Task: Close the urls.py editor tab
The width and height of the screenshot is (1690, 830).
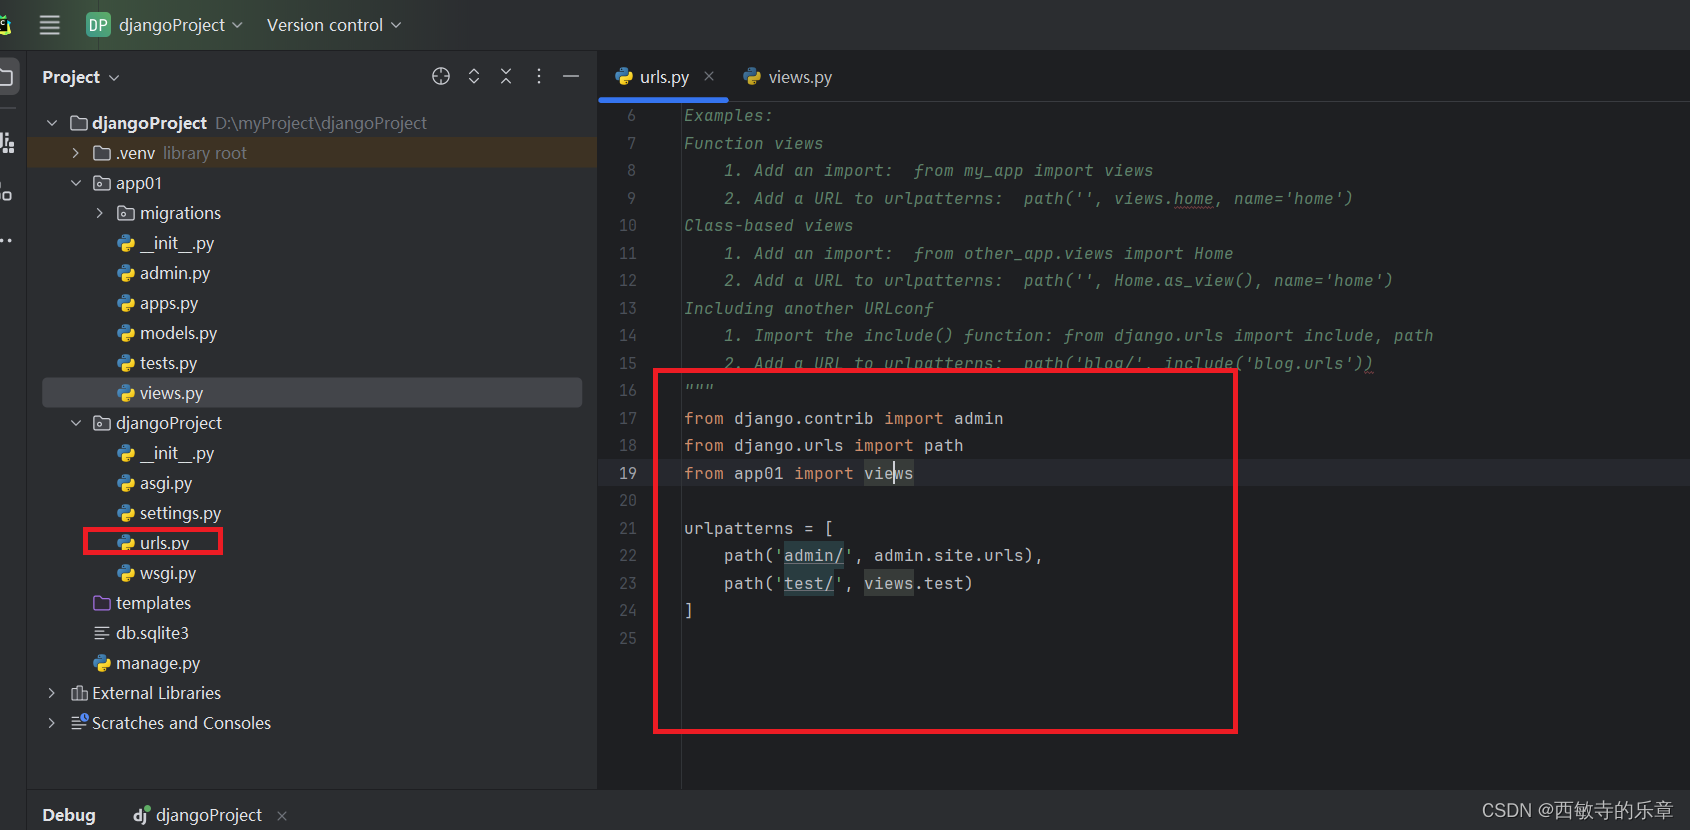Action: coord(709,76)
